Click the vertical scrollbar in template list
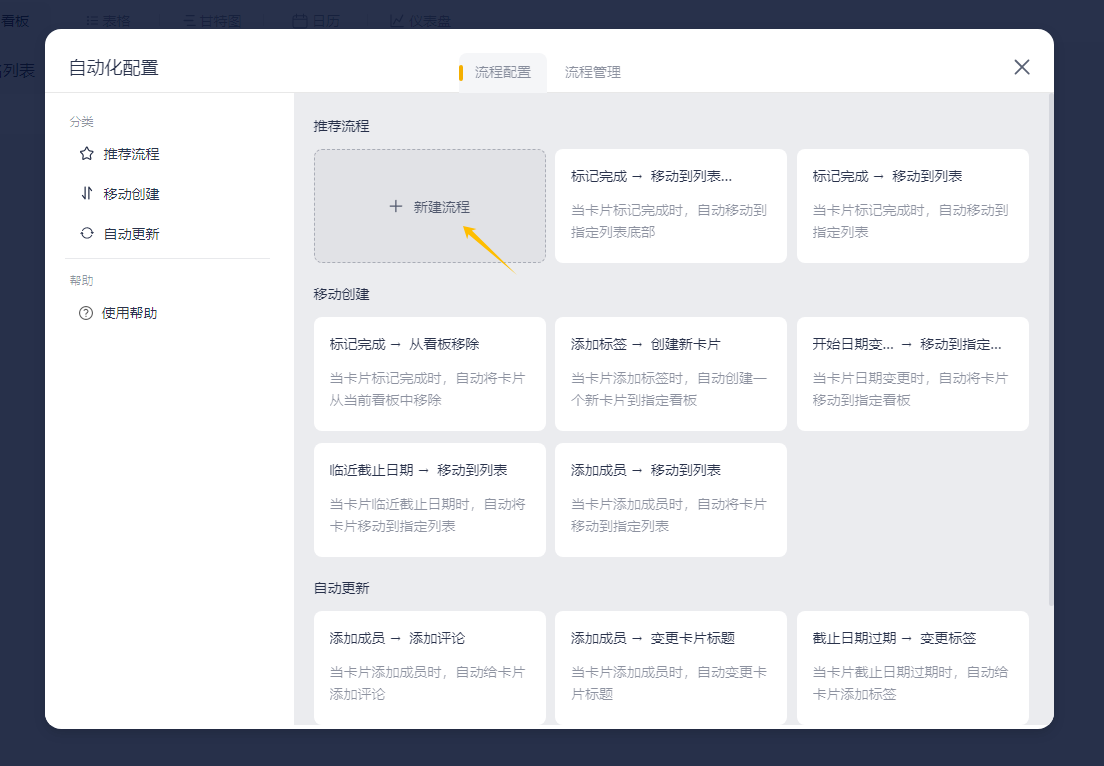Image resolution: width=1104 pixels, height=766 pixels. pyautogui.click(x=1050, y=350)
